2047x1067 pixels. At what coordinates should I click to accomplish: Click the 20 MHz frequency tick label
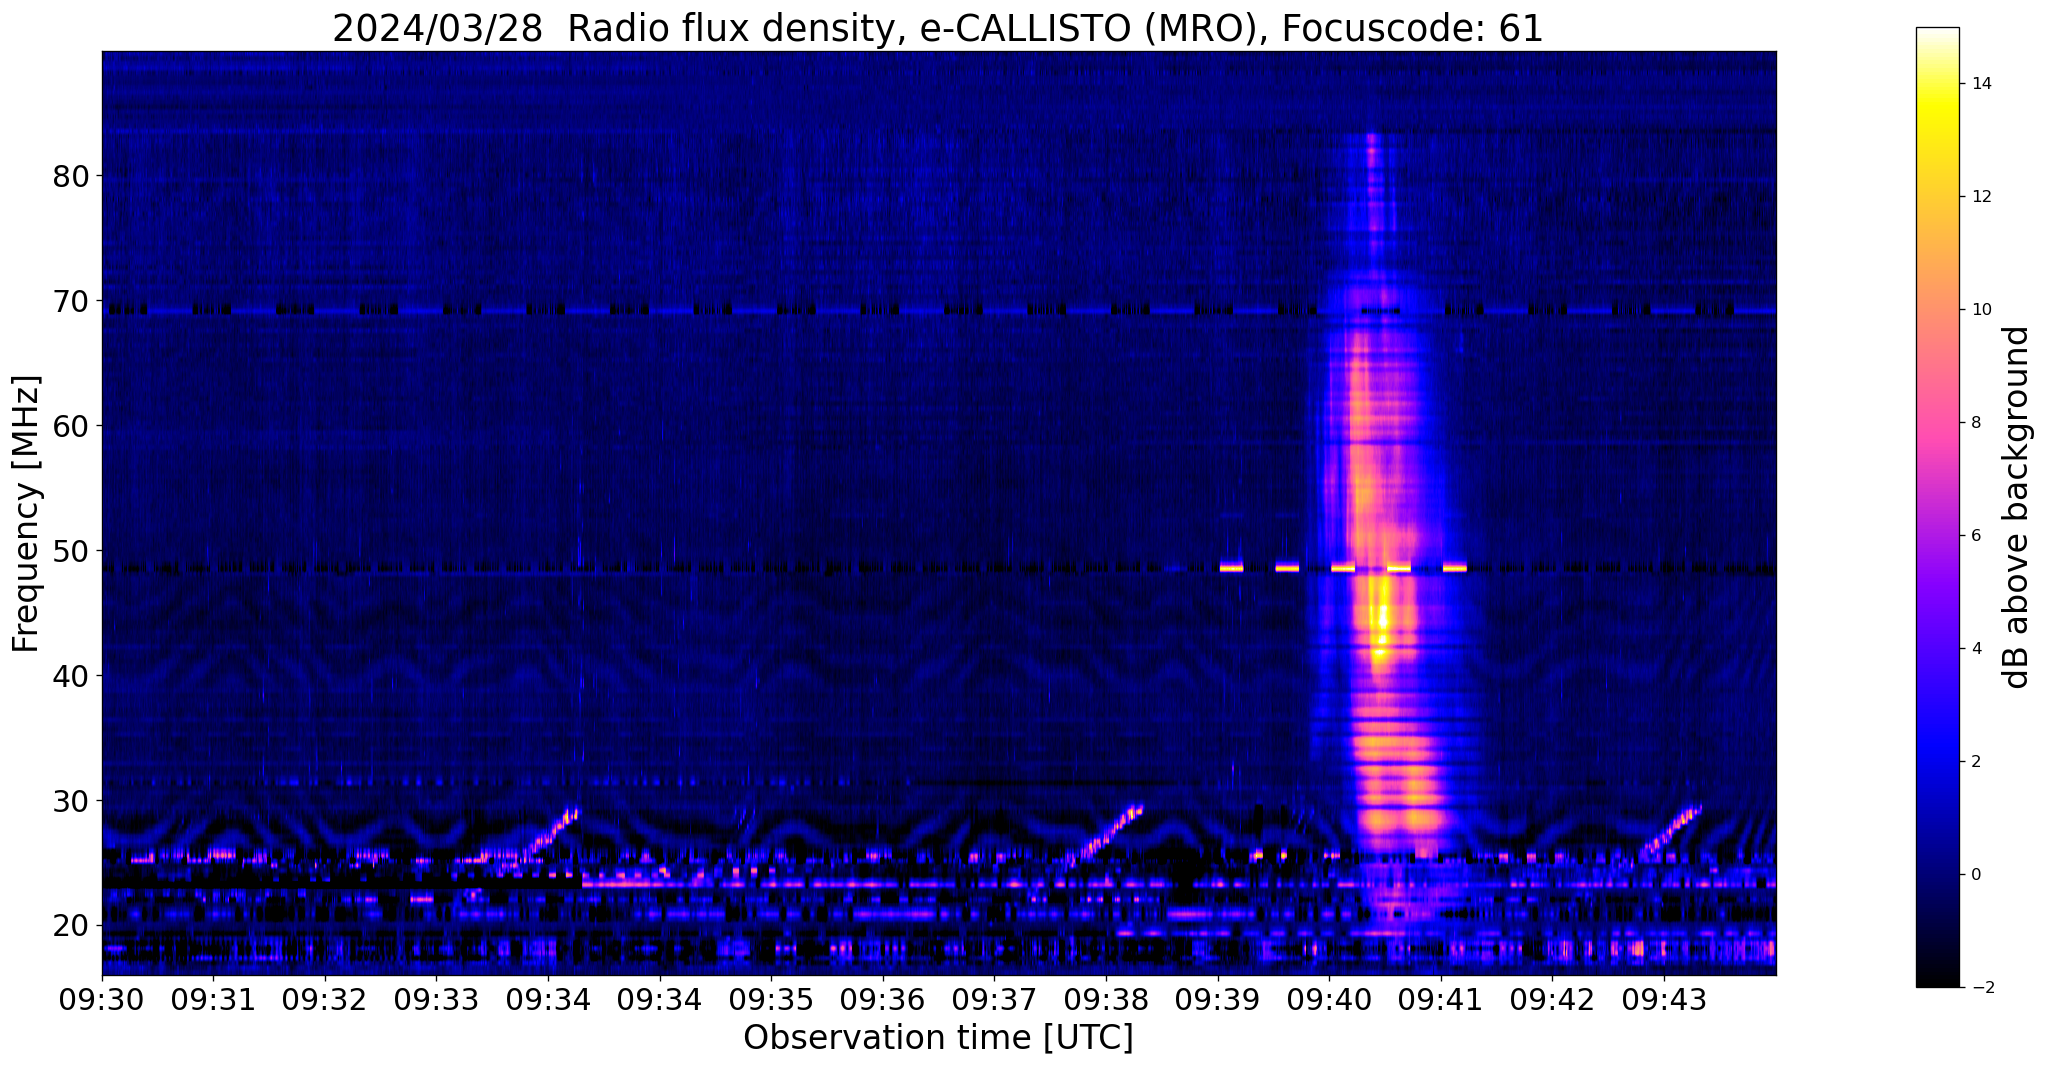71,926
